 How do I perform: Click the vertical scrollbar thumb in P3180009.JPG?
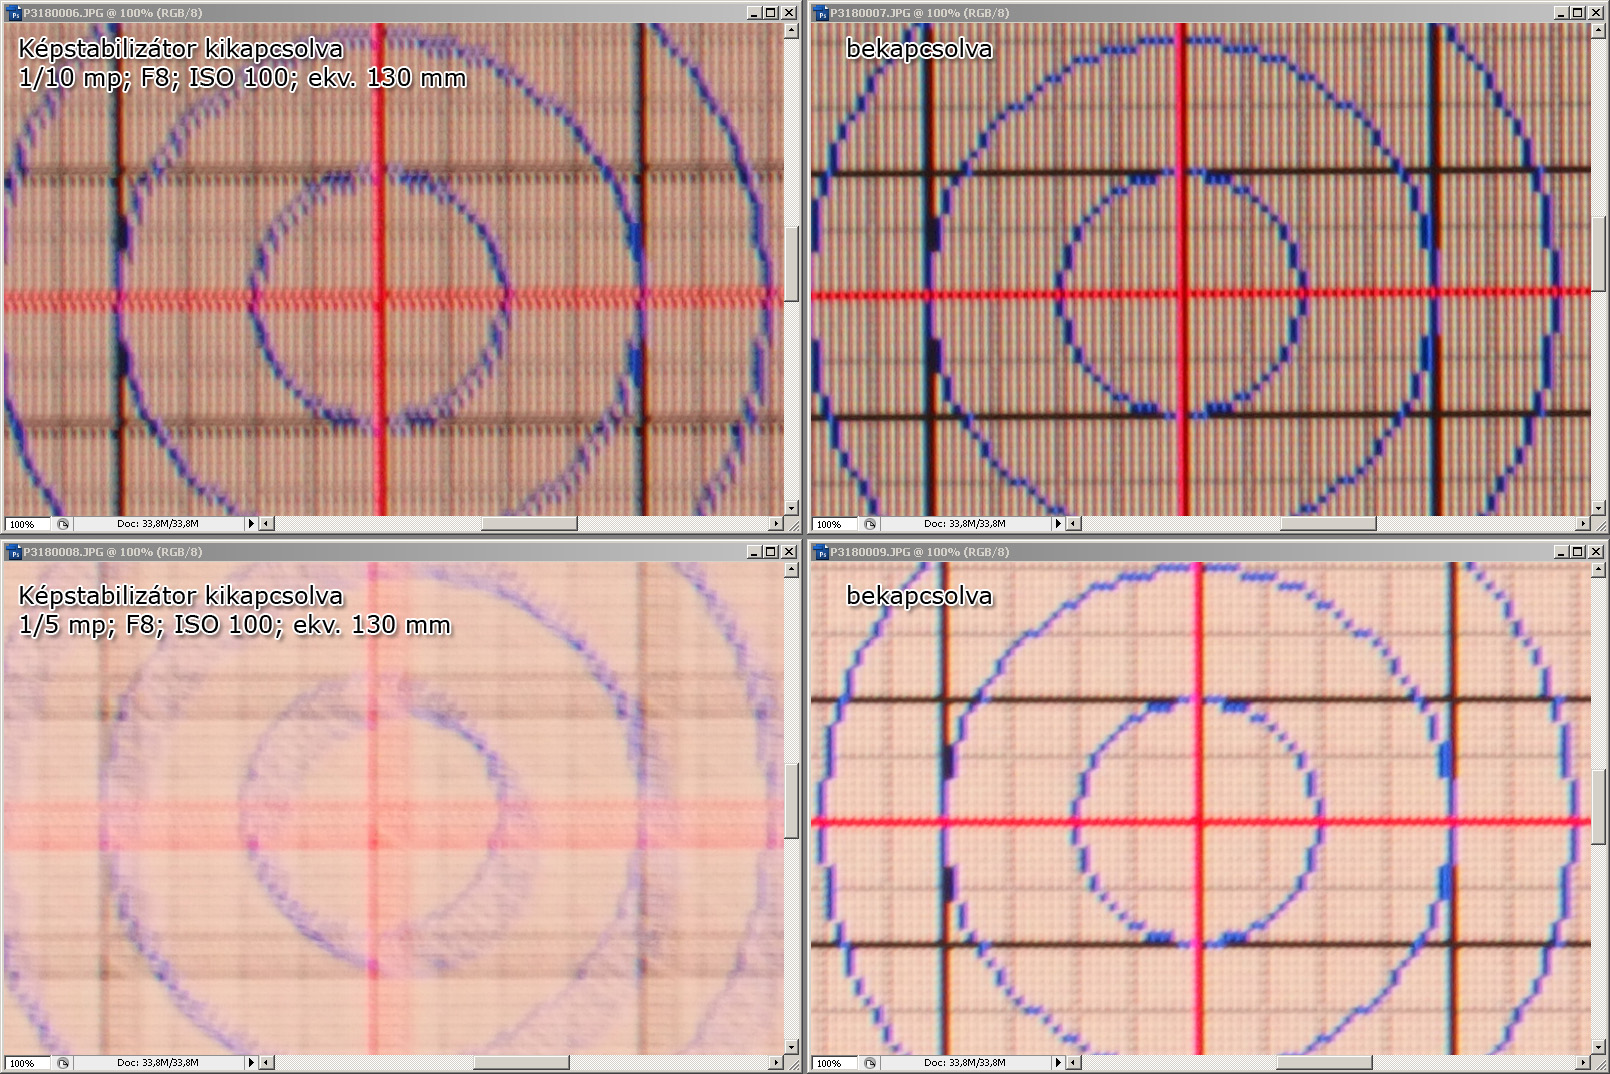point(1598,806)
